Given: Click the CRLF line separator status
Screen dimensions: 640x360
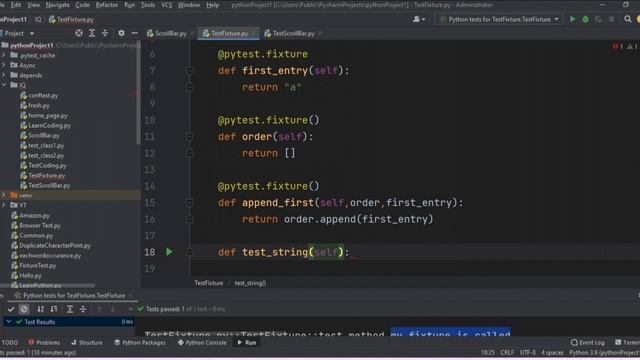Looking at the screenshot, I should pos(507,352).
